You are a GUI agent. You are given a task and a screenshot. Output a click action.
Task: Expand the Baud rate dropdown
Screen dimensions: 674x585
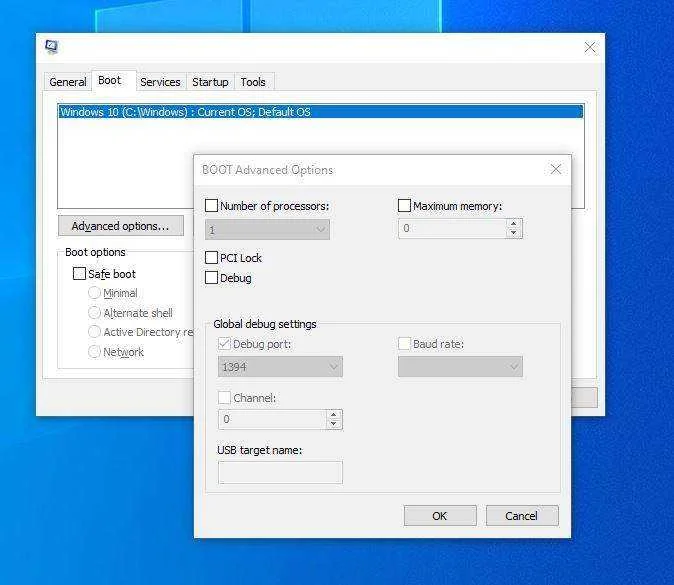(x=460, y=367)
